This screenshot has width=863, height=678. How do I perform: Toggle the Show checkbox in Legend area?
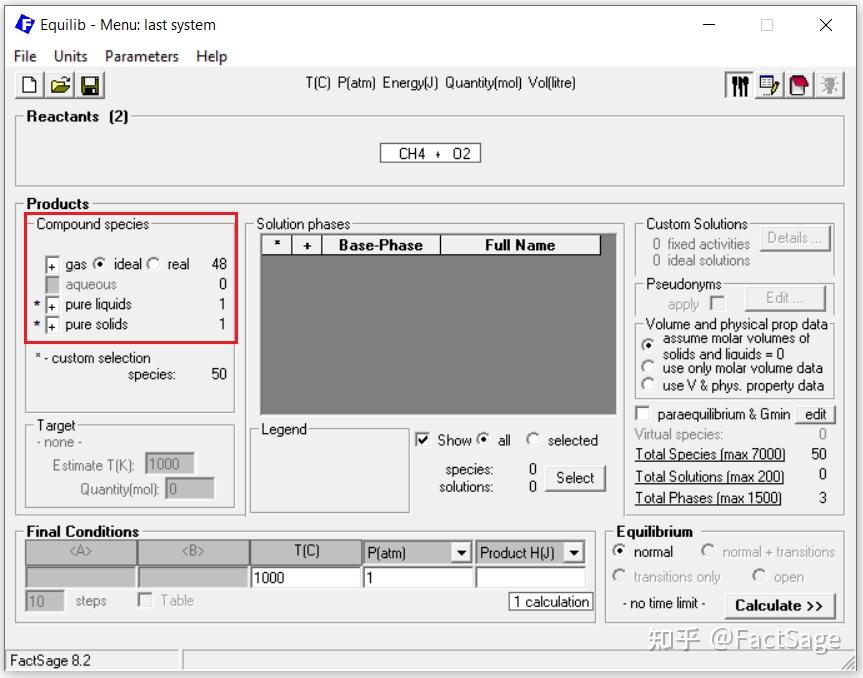tap(422, 440)
